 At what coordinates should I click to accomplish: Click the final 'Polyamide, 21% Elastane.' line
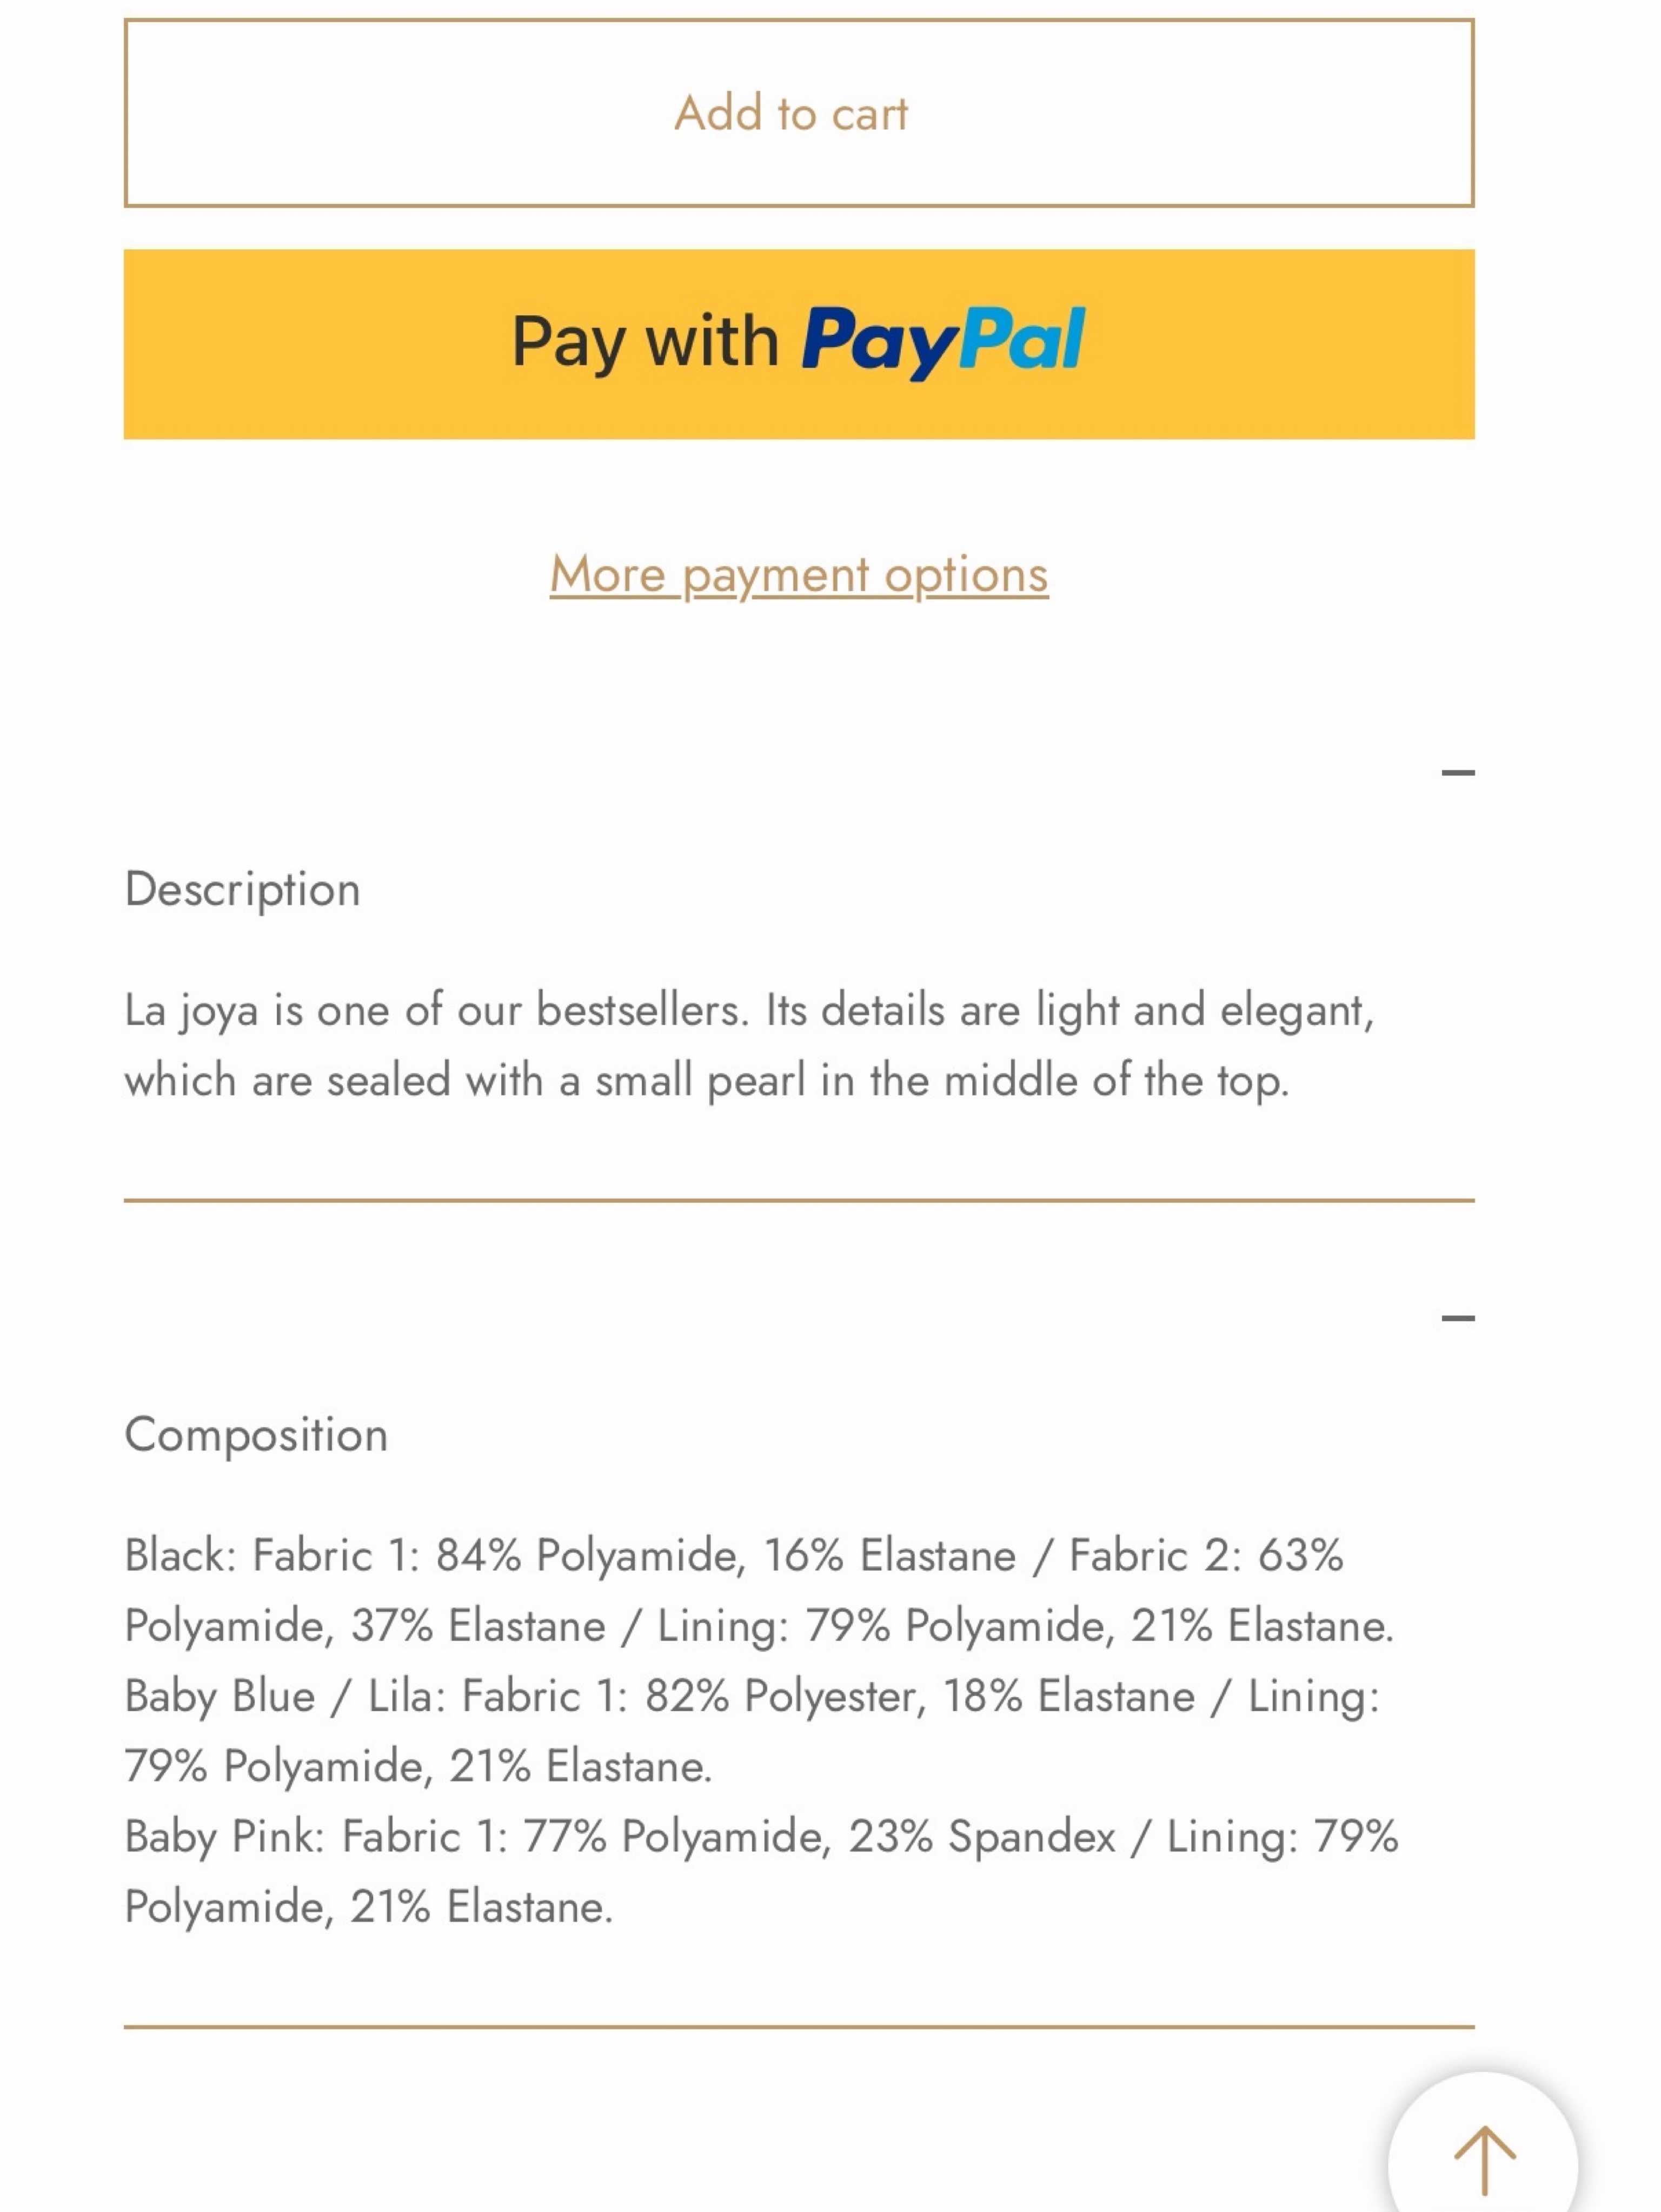coord(368,1907)
